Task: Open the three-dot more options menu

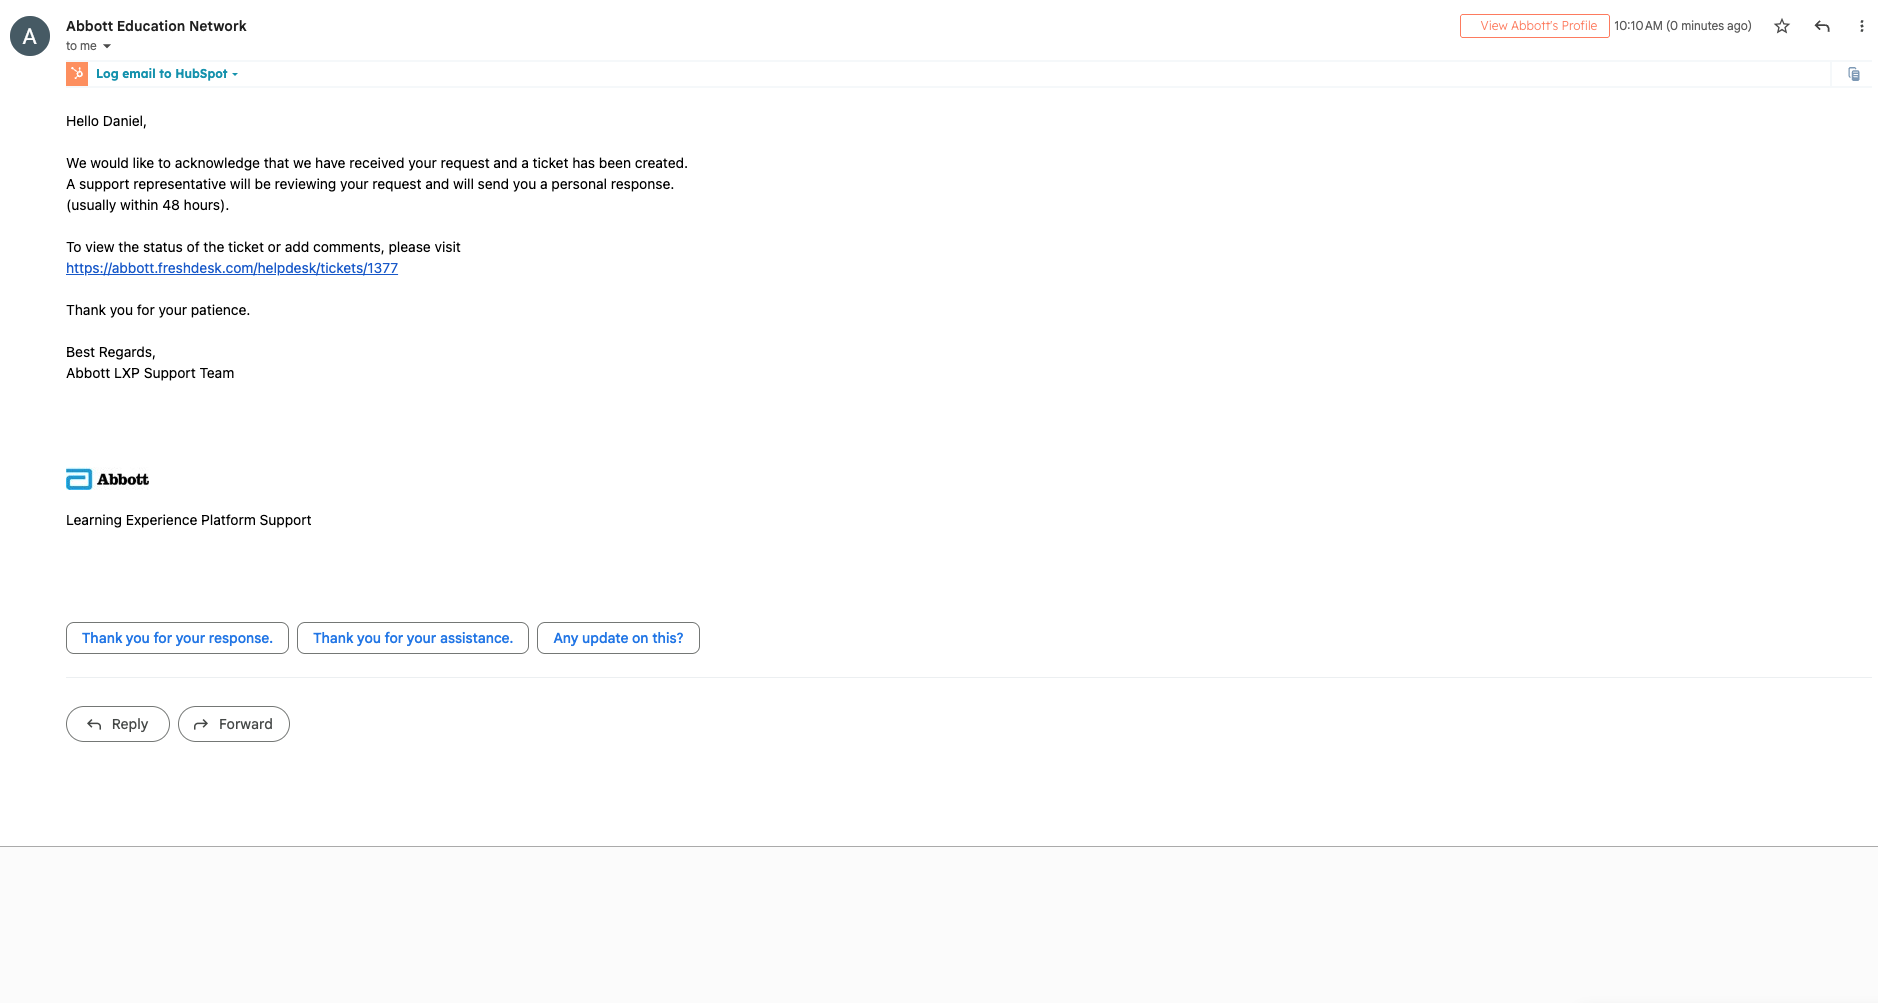Action: tap(1861, 26)
